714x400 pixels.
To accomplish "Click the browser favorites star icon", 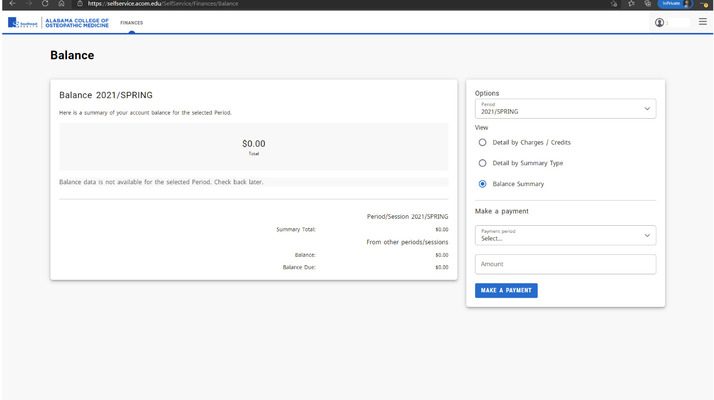I will pyautogui.click(x=632, y=4).
